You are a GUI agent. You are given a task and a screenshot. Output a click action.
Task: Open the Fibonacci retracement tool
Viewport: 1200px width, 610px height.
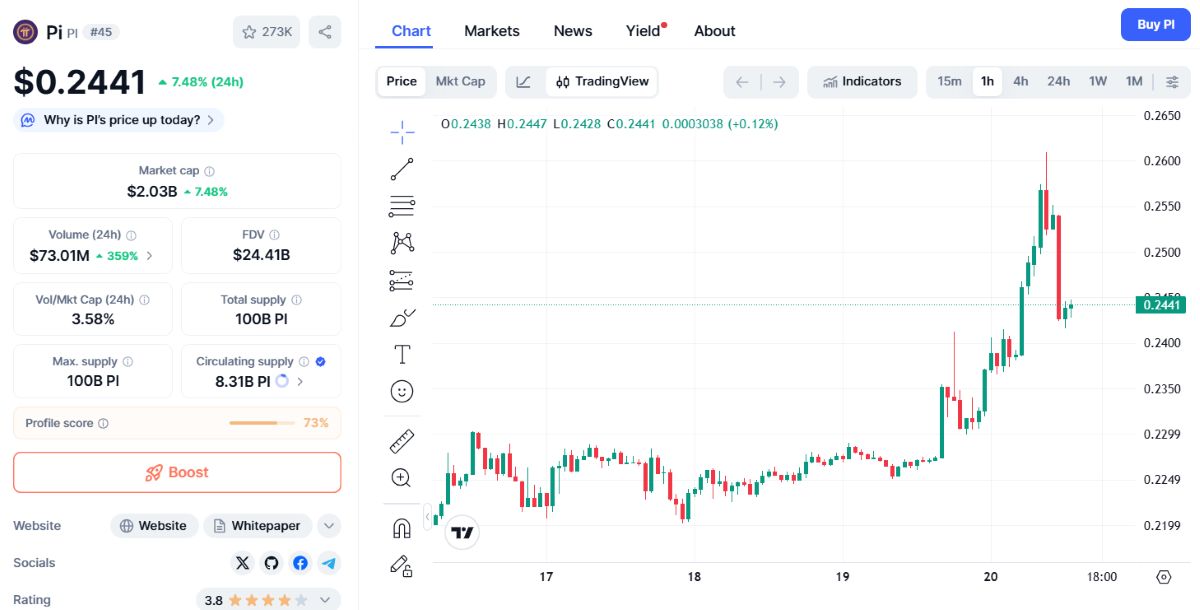[402, 206]
